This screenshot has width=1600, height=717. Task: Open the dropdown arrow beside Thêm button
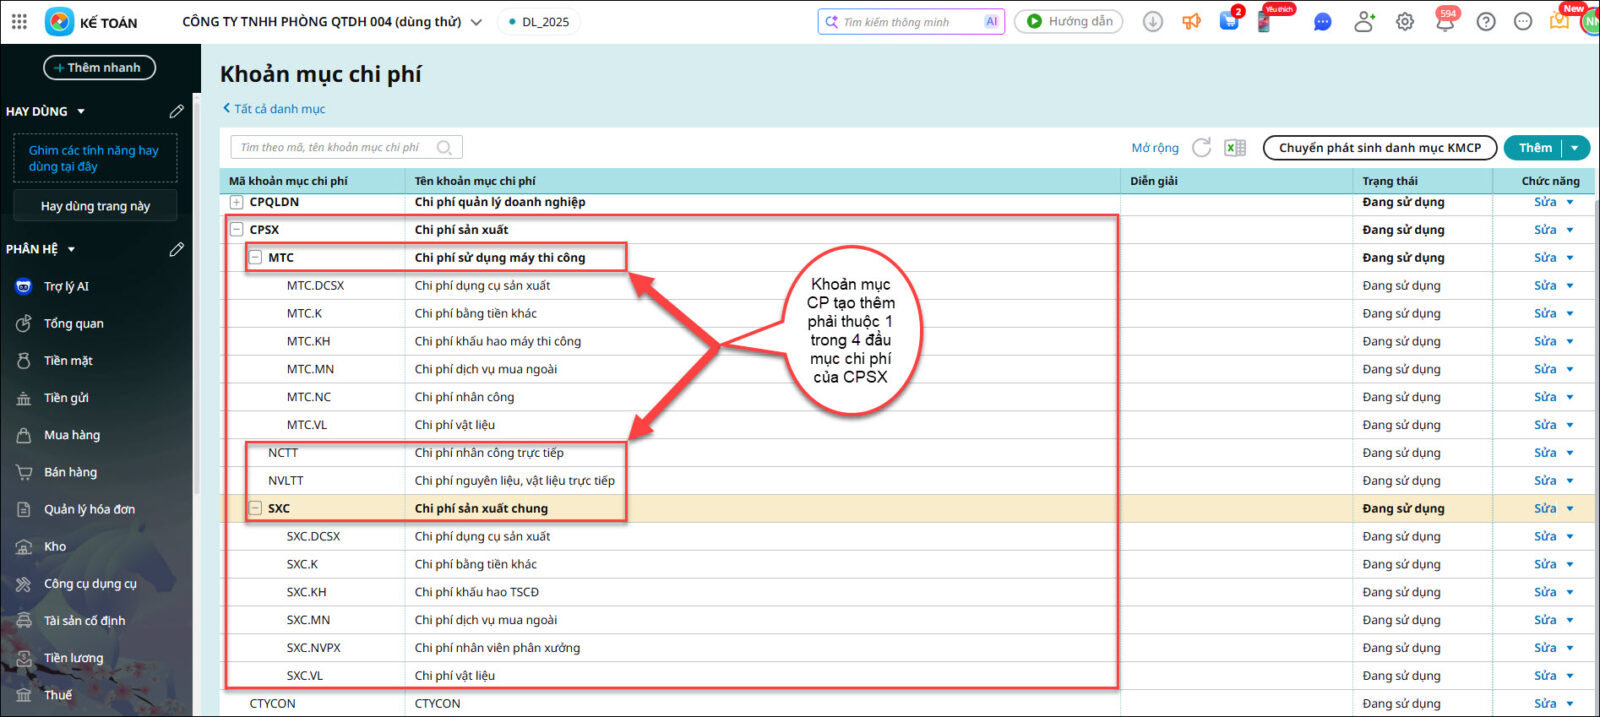pos(1575,148)
